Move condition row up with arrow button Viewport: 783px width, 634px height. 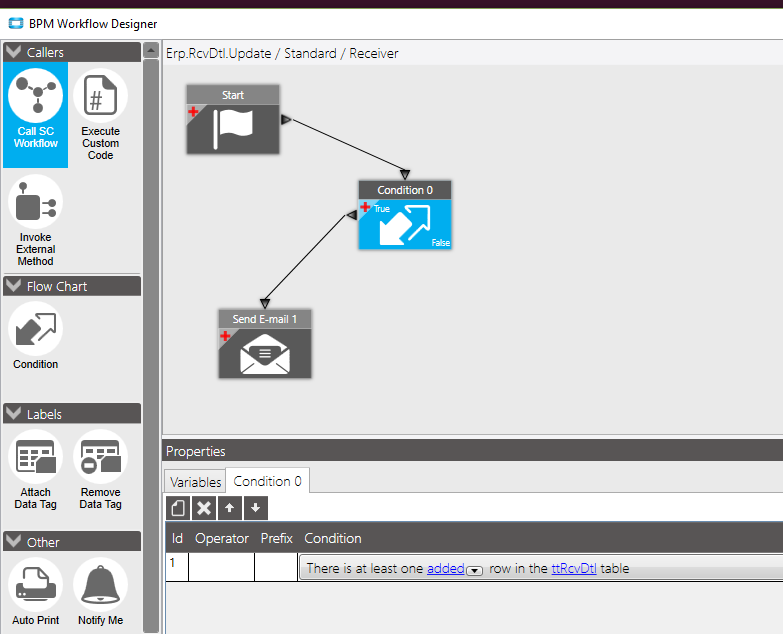(230, 508)
